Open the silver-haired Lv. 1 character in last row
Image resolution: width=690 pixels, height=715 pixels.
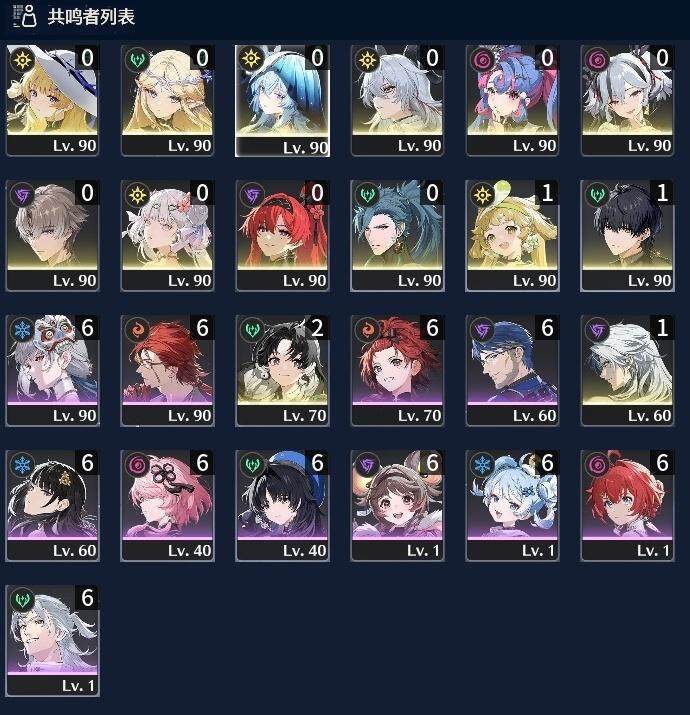[x=52, y=640]
